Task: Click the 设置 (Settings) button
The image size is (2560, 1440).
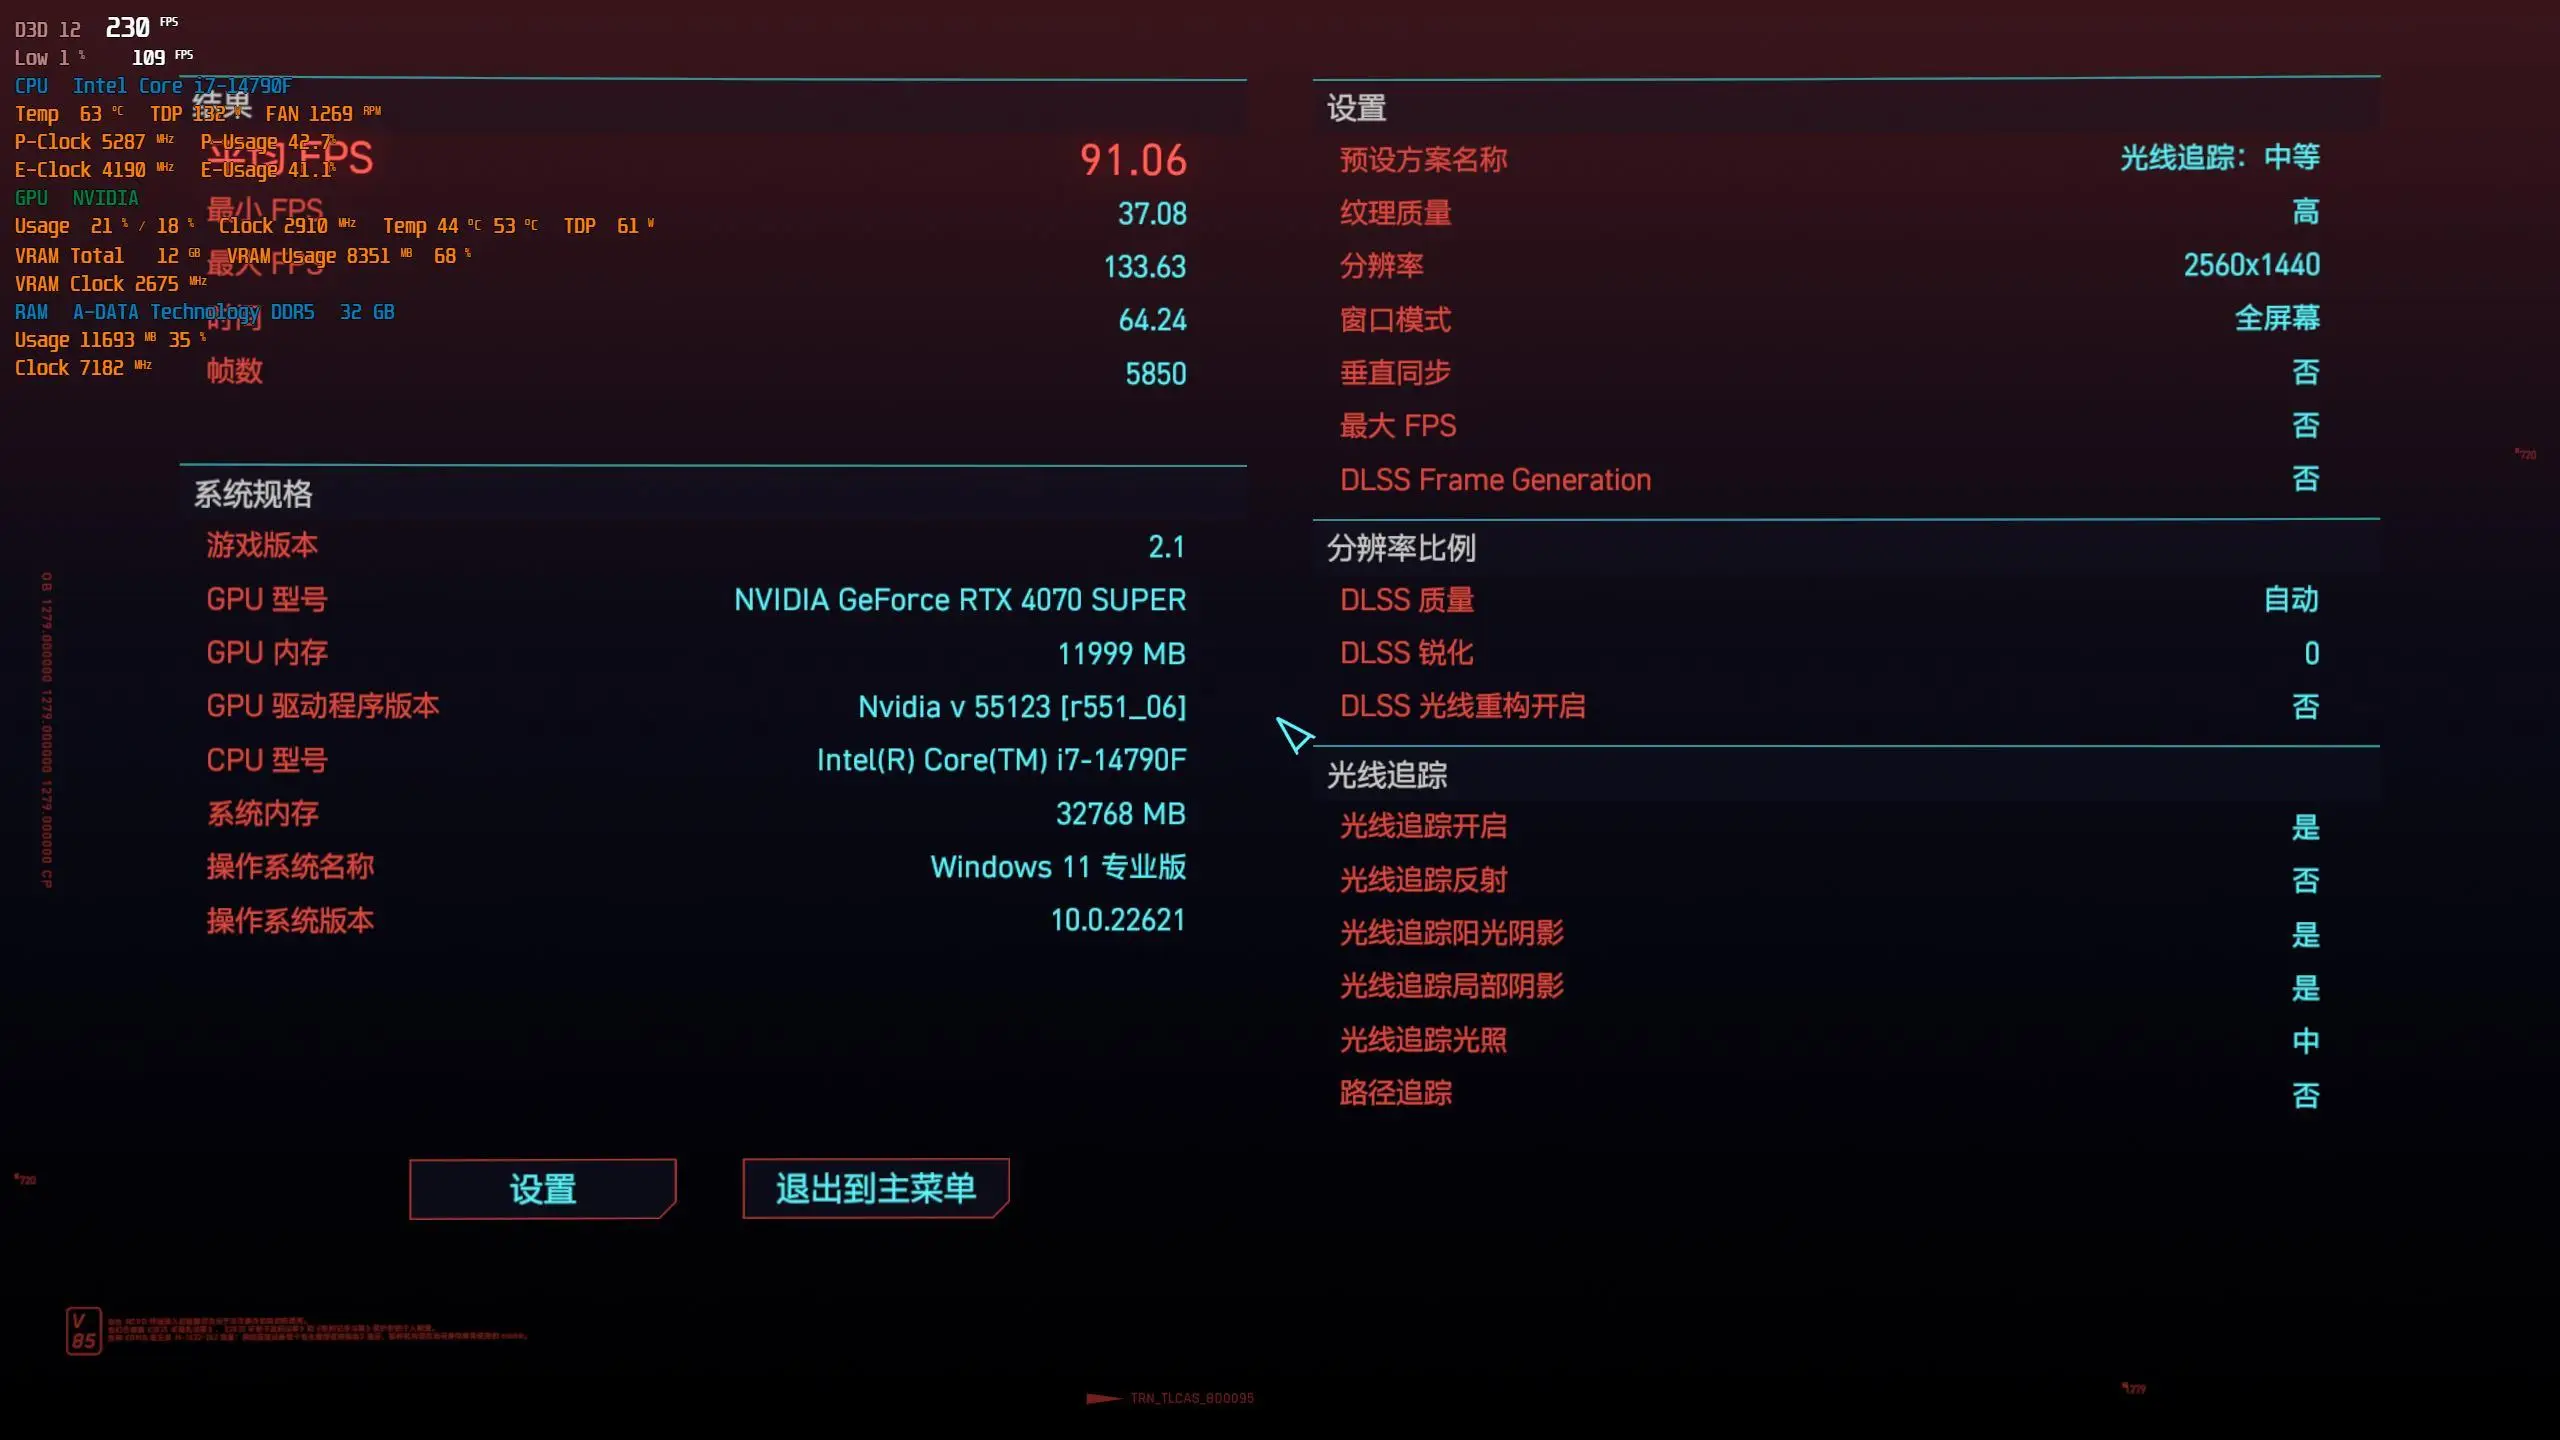Action: [542, 1189]
